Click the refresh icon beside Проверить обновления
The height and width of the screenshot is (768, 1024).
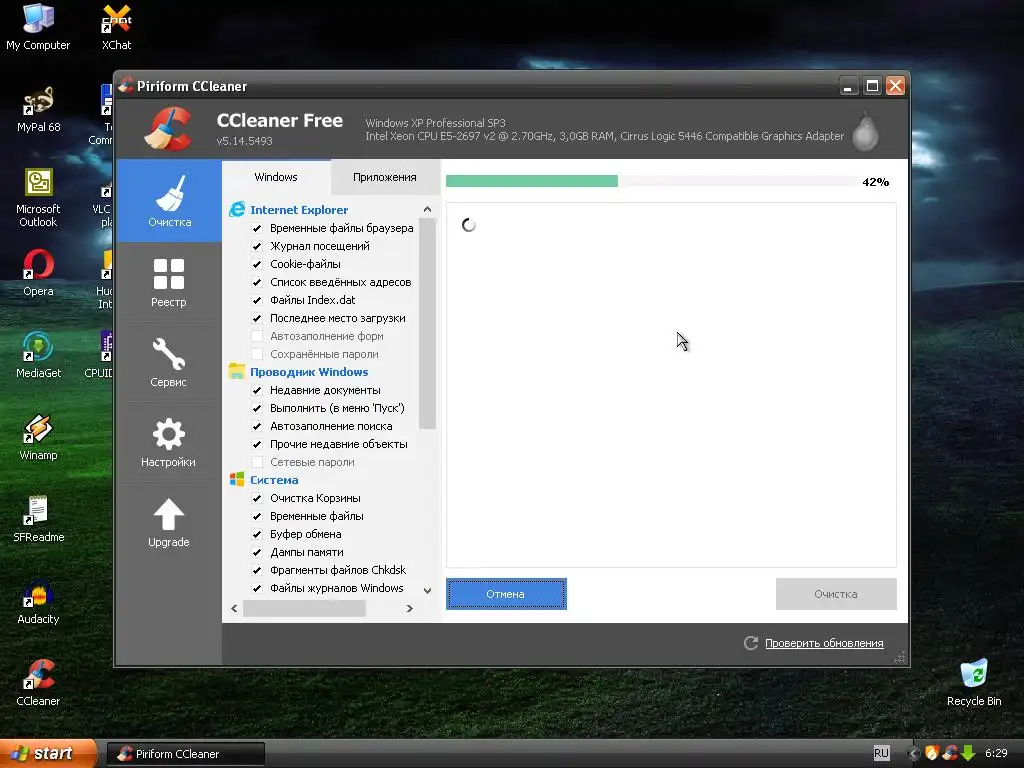pyautogui.click(x=751, y=643)
